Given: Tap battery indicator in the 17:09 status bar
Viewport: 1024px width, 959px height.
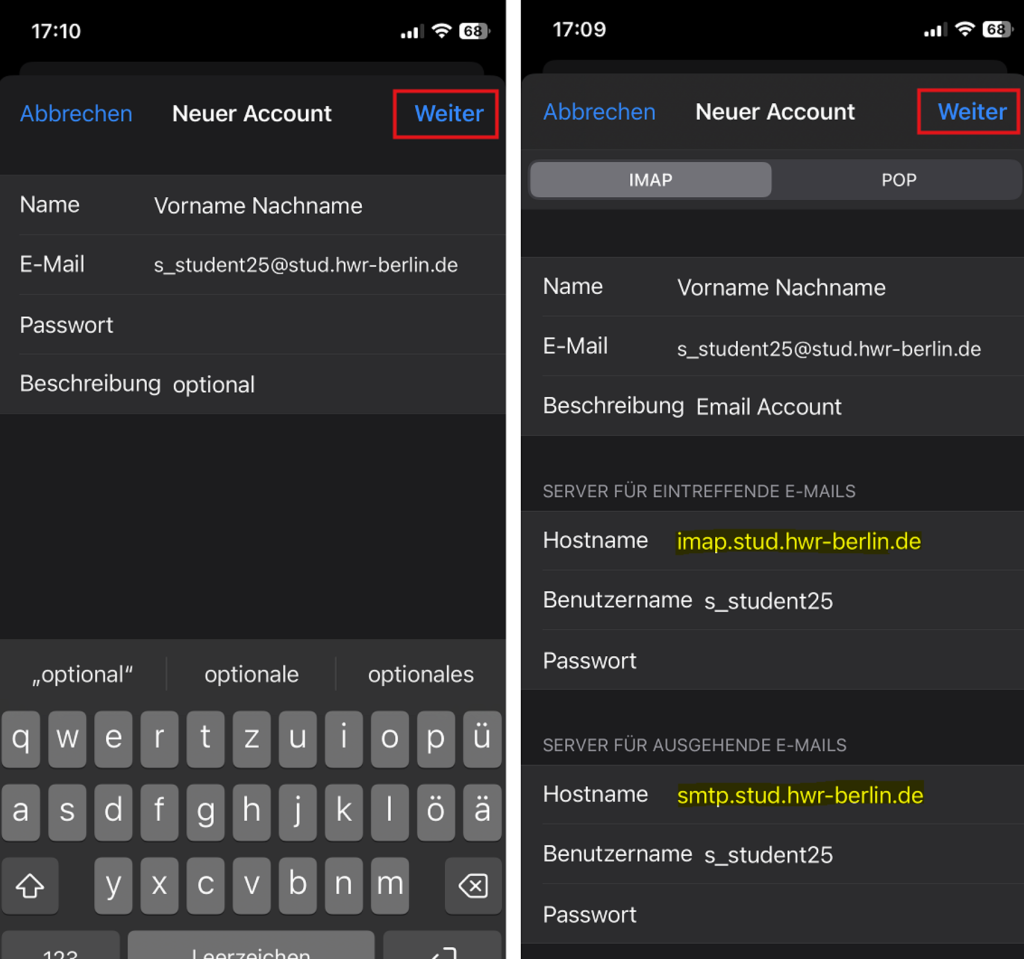Looking at the screenshot, I should (995, 30).
